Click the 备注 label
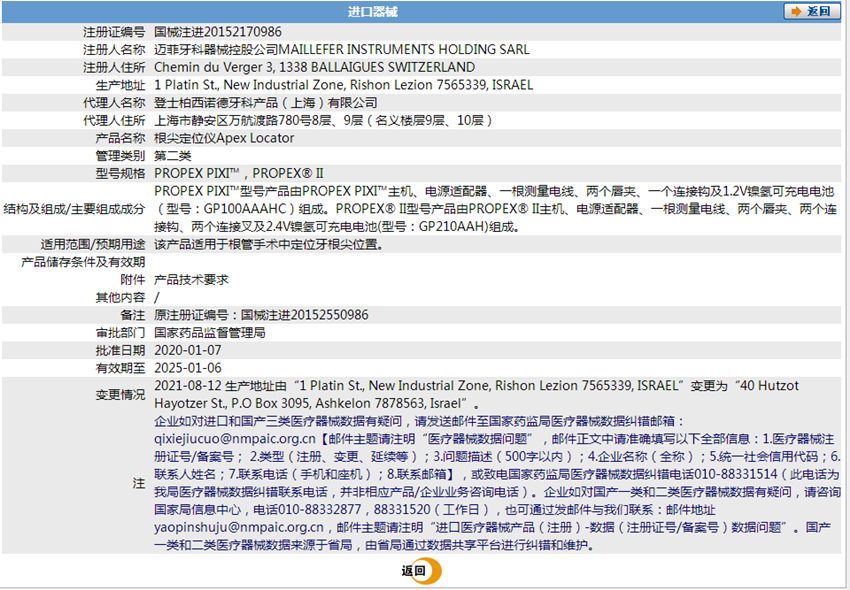The height and width of the screenshot is (590, 850). tap(133, 315)
